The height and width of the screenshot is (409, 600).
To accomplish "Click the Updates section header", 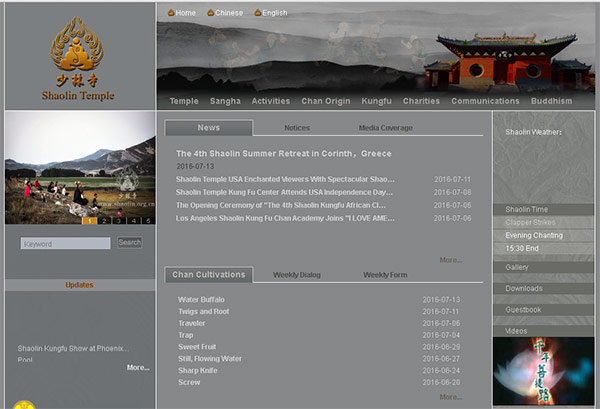I will [x=80, y=285].
